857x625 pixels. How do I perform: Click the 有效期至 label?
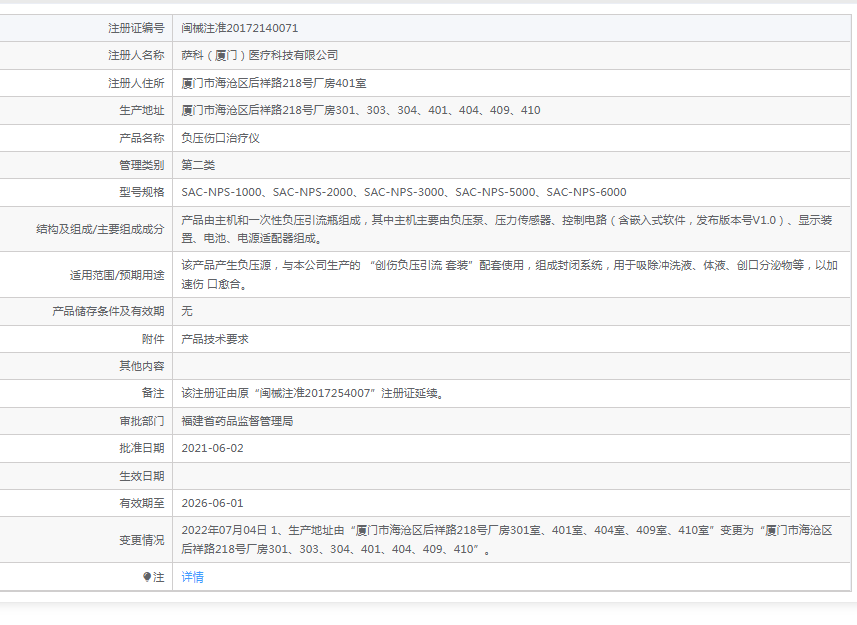142,503
